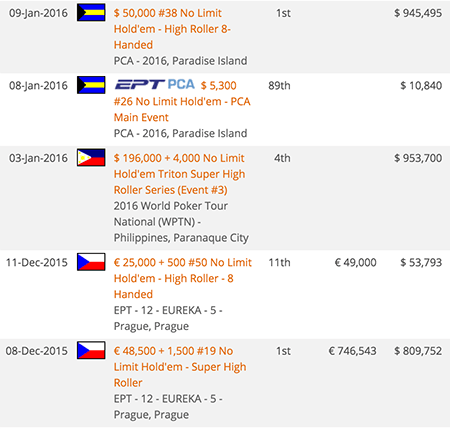This screenshot has width=450, height=429.
Task: Click the Philippines flag beside 03-Jan-2016
Action: [91, 157]
